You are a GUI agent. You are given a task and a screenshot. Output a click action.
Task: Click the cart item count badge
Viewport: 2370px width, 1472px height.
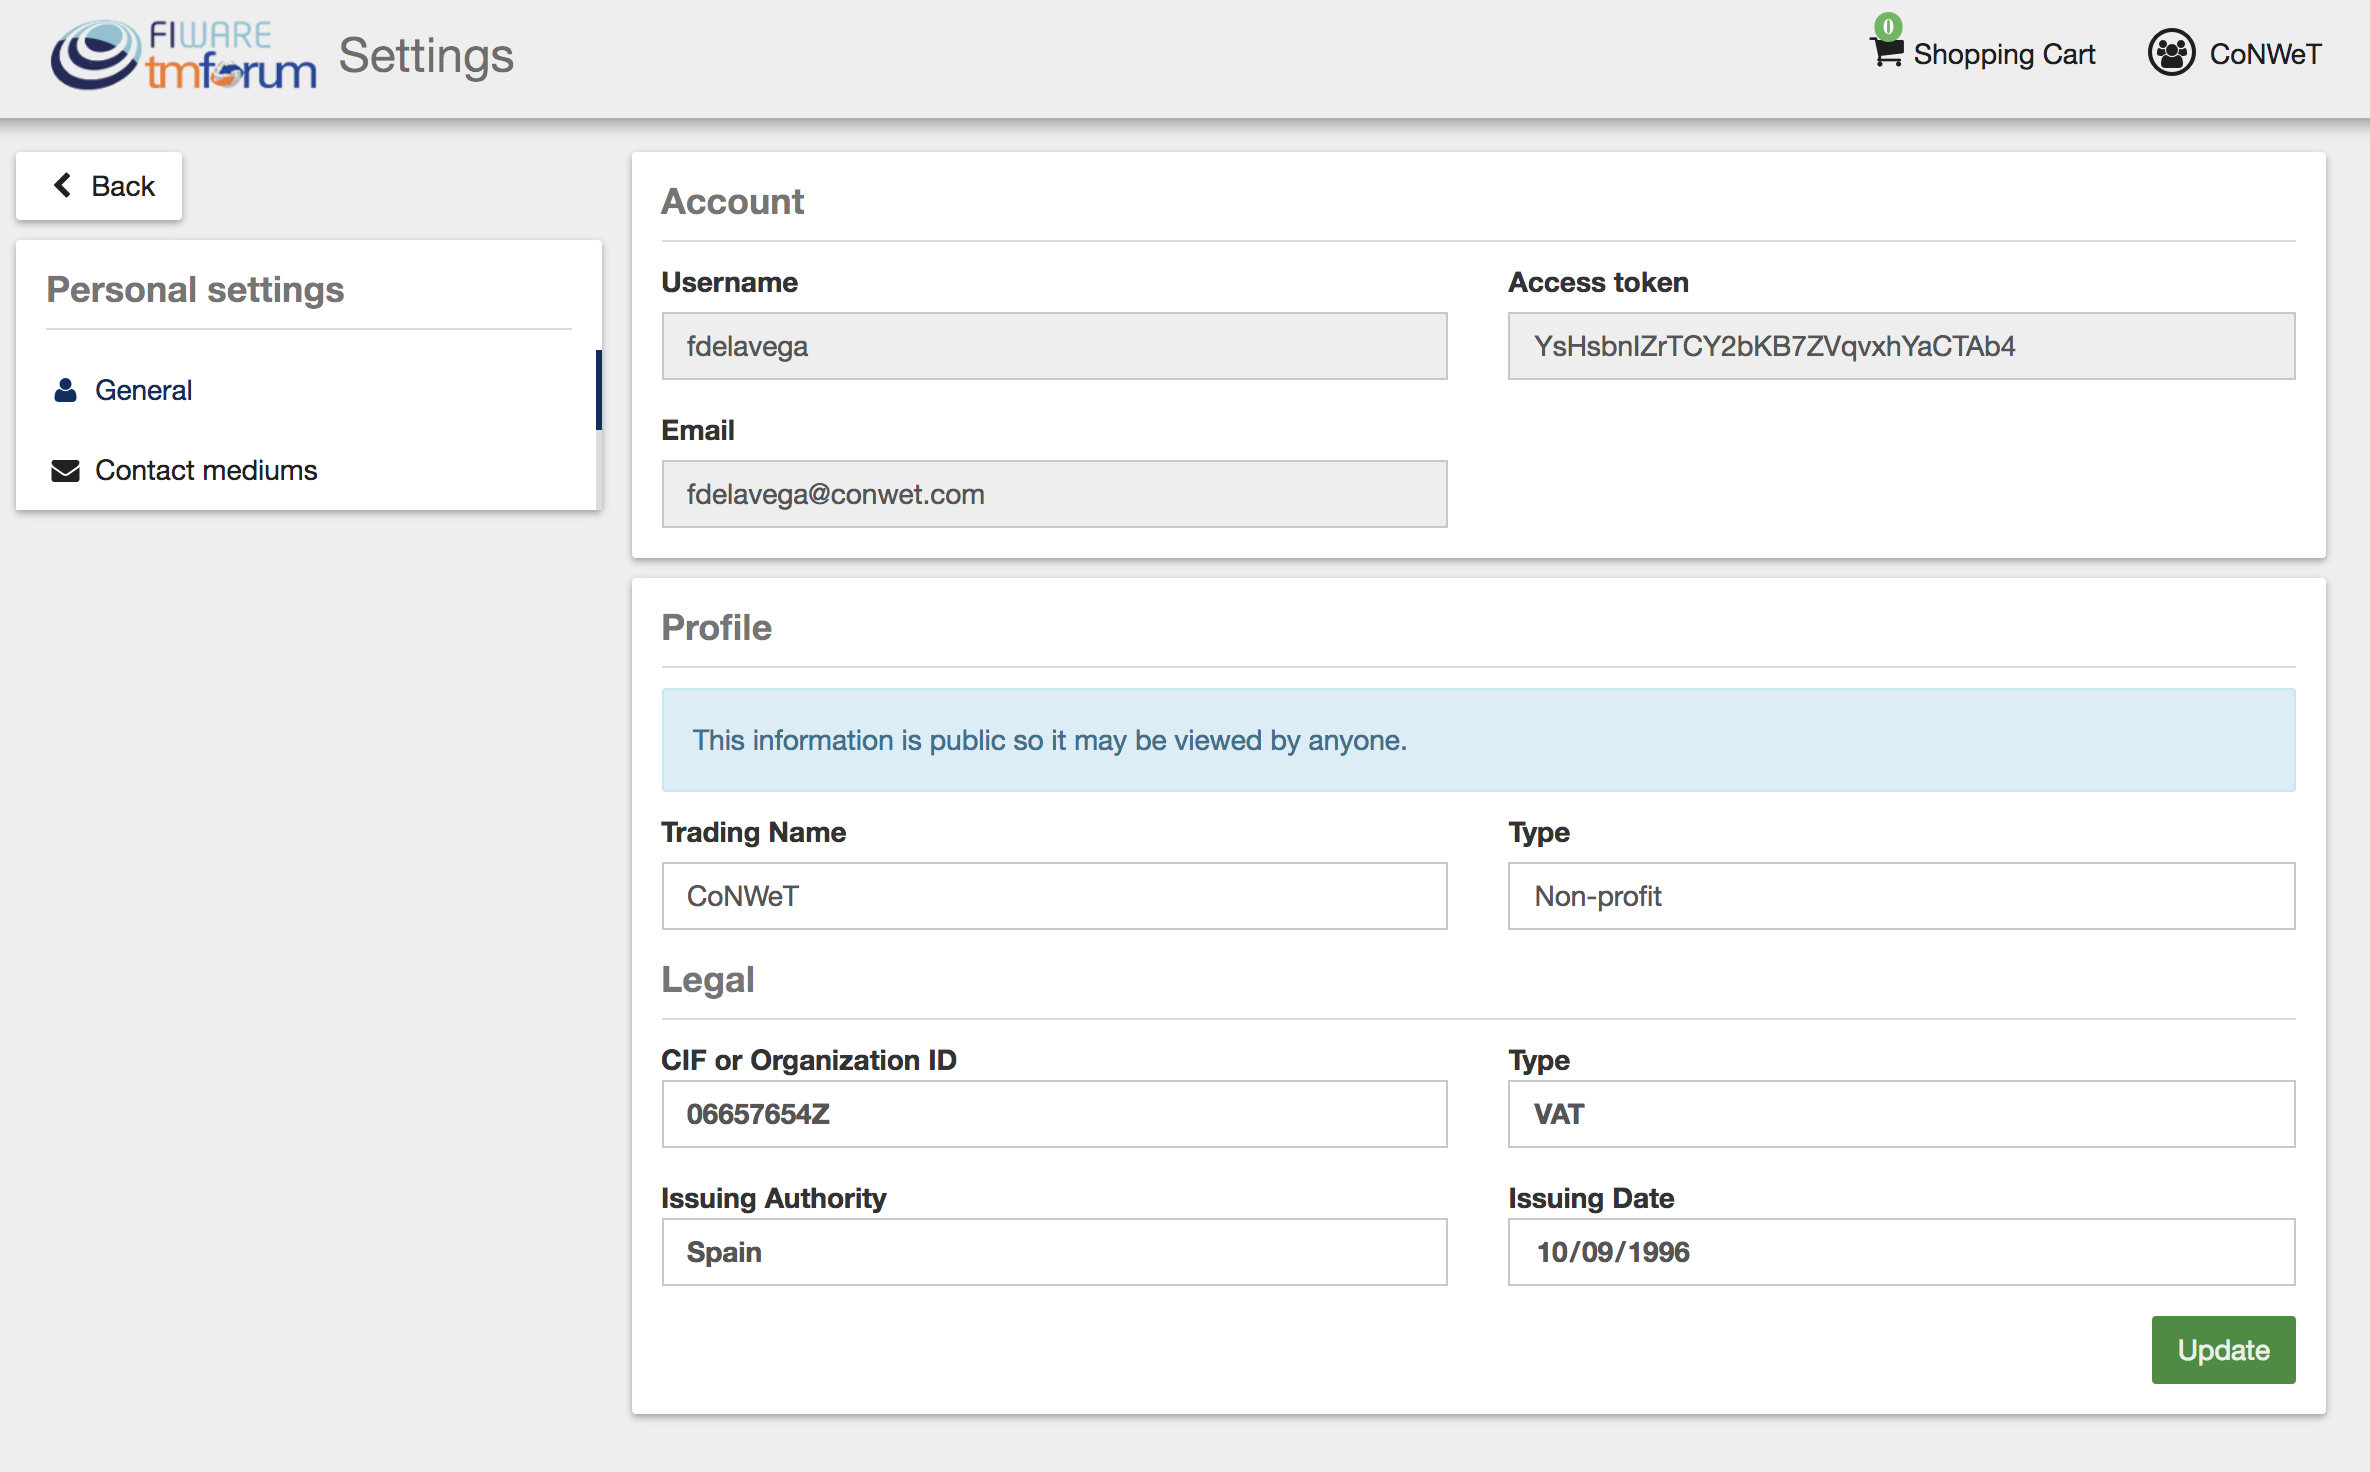pyautogui.click(x=1888, y=25)
